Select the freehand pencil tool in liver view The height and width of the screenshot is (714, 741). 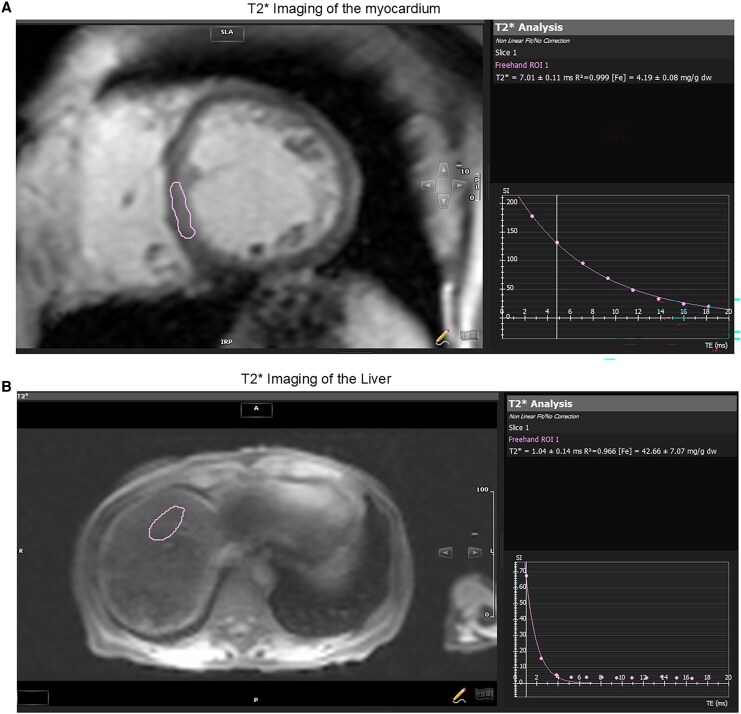pyautogui.click(x=459, y=695)
